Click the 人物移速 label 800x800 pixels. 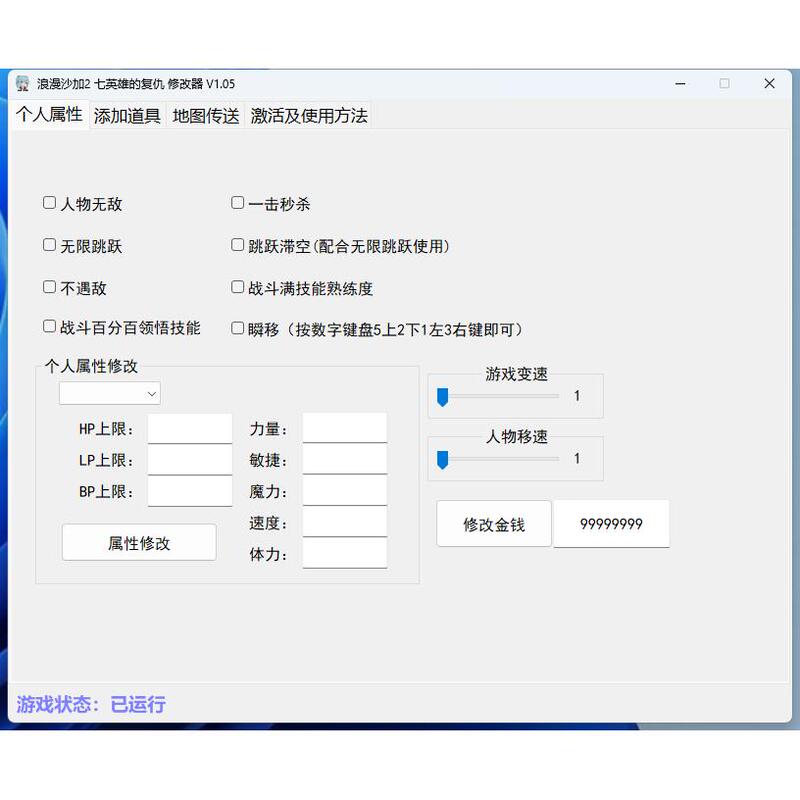pos(516,437)
